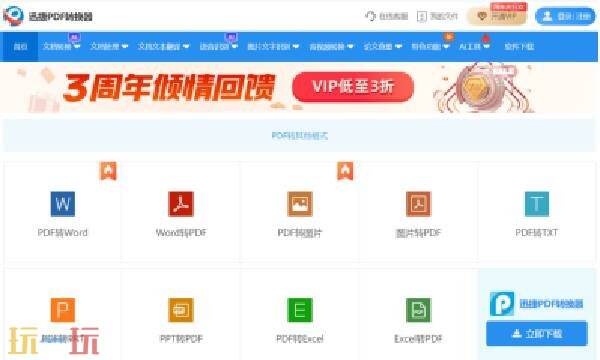Click the blue P desktop app icon
The height and width of the screenshot is (360, 600).
502,304
